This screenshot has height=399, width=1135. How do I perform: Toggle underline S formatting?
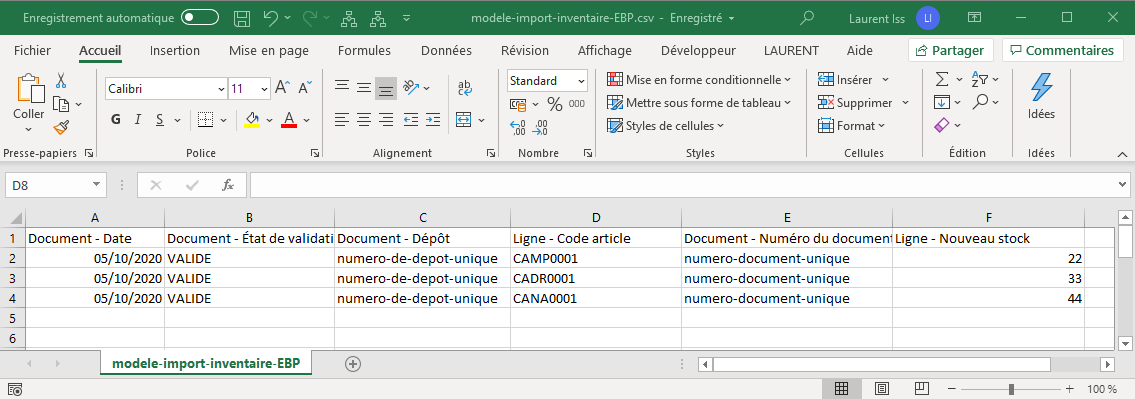[x=159, y=119]
